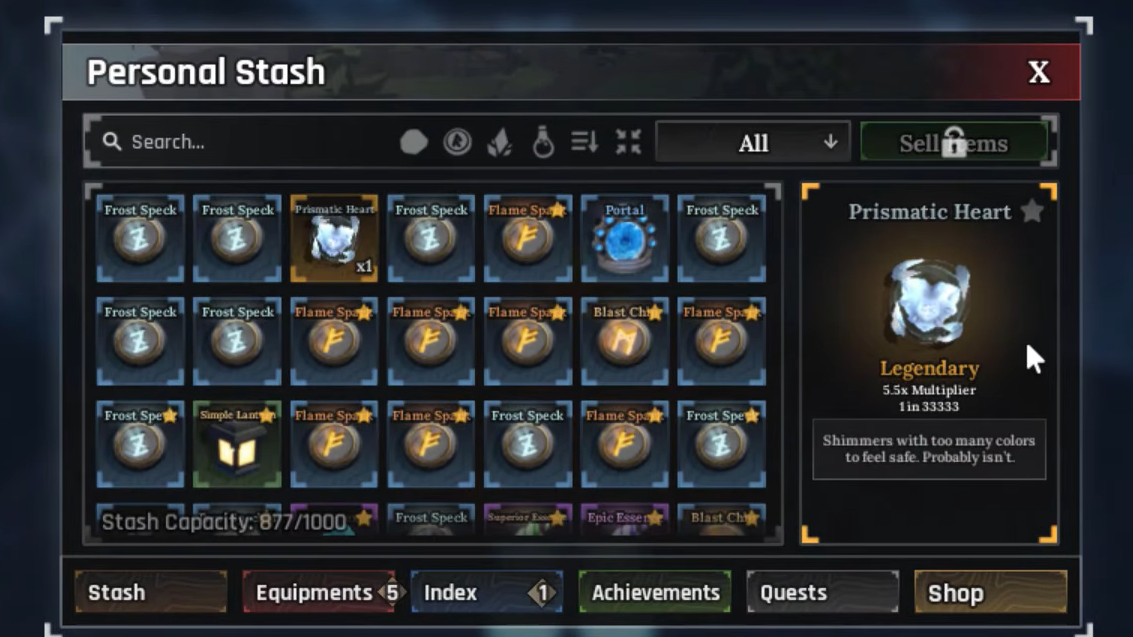Toggle star on Simple Lantern slot
Viewport: 1133px width, 637px height.
coord(267,415)
